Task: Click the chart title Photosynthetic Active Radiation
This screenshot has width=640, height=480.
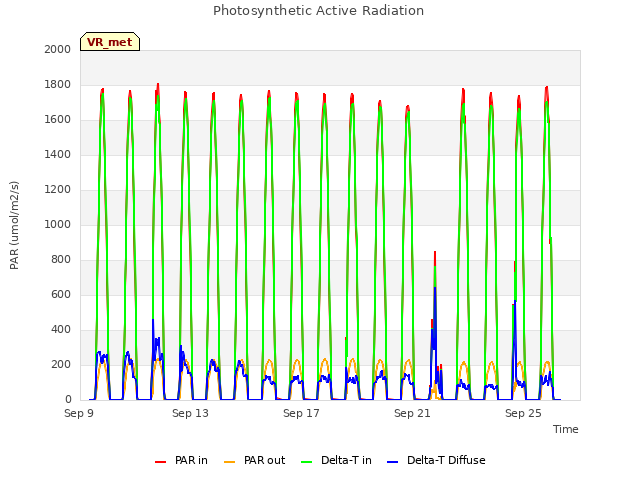Action: pyautogui.click(x=318, y=11)
